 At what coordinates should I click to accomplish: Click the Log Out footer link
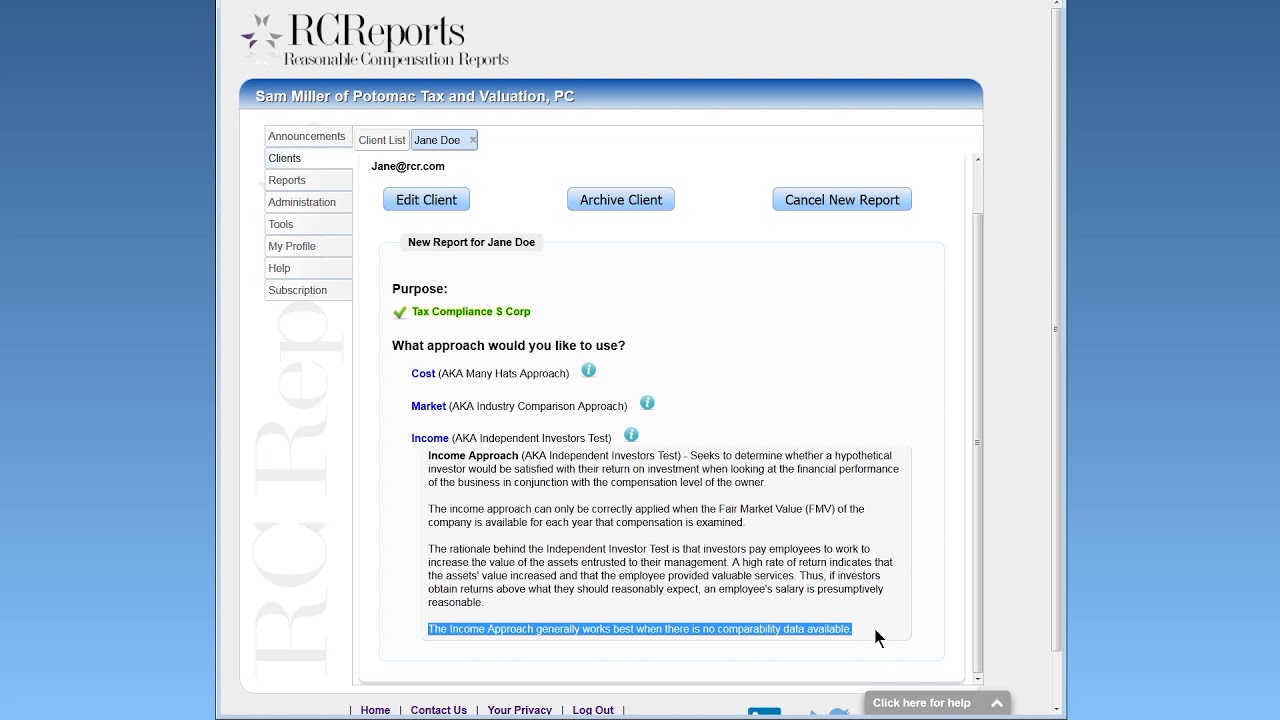[x=593, y=710]
